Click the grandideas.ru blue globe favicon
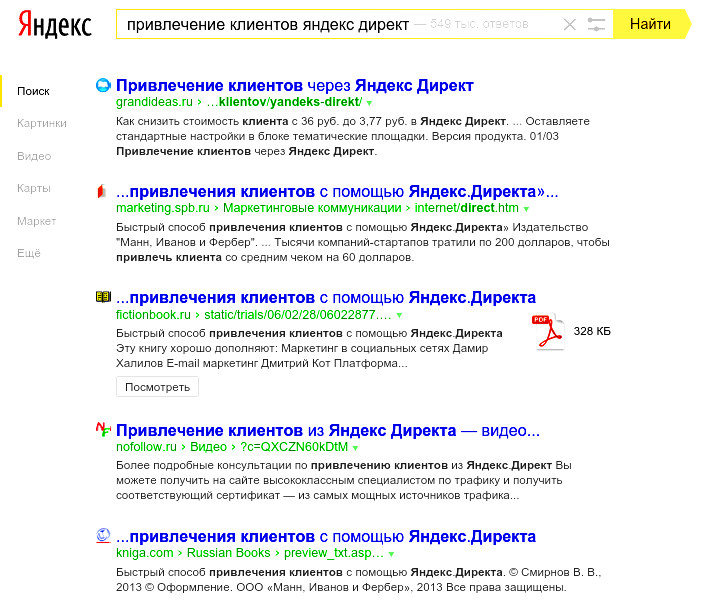Viewport: 702px width, 608px height. click(x=103, y=85)
